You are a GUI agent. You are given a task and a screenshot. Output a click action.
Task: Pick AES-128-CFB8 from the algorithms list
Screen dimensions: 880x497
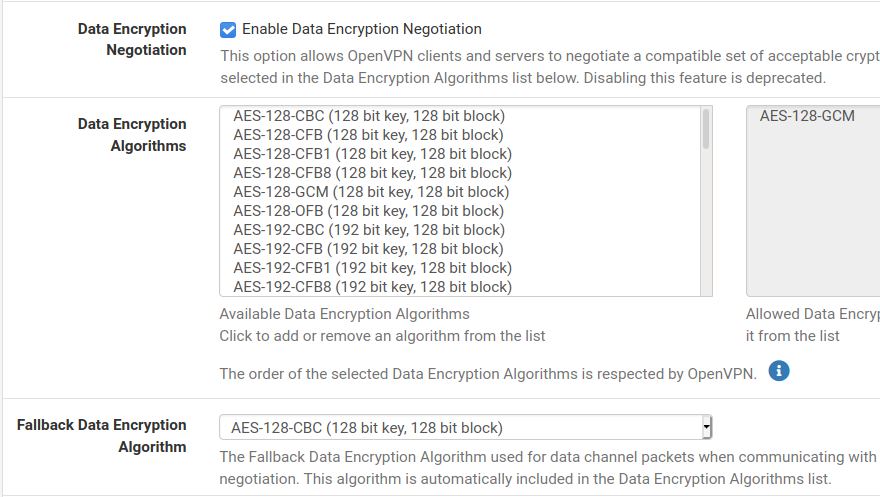372,173
